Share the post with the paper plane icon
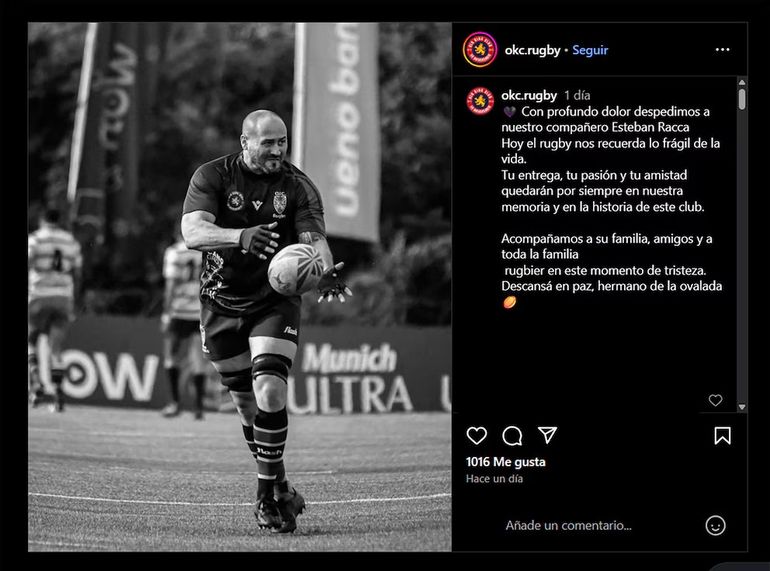Image resolution: width=770 pixels, height=571 pixels. coord(547,435)
